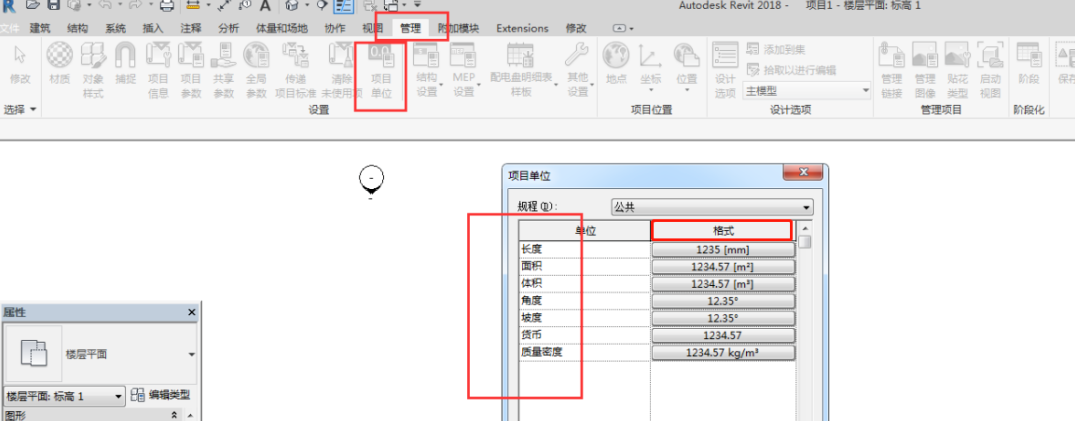1075x421 pixels.
Task: Click the 长度 format button 1235 [mm]
Action: 723,250
